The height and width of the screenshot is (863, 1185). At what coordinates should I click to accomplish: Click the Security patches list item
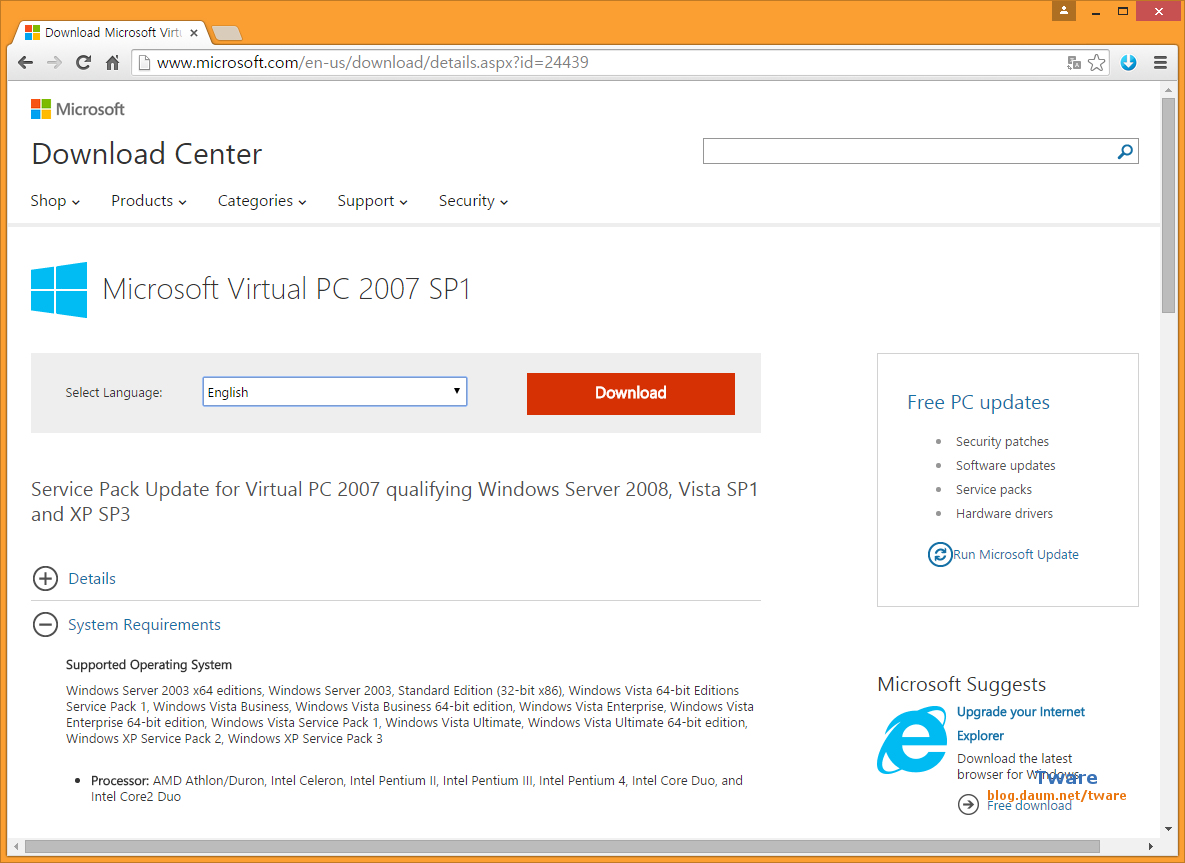pyautogui.click(x=1002, y=441)
